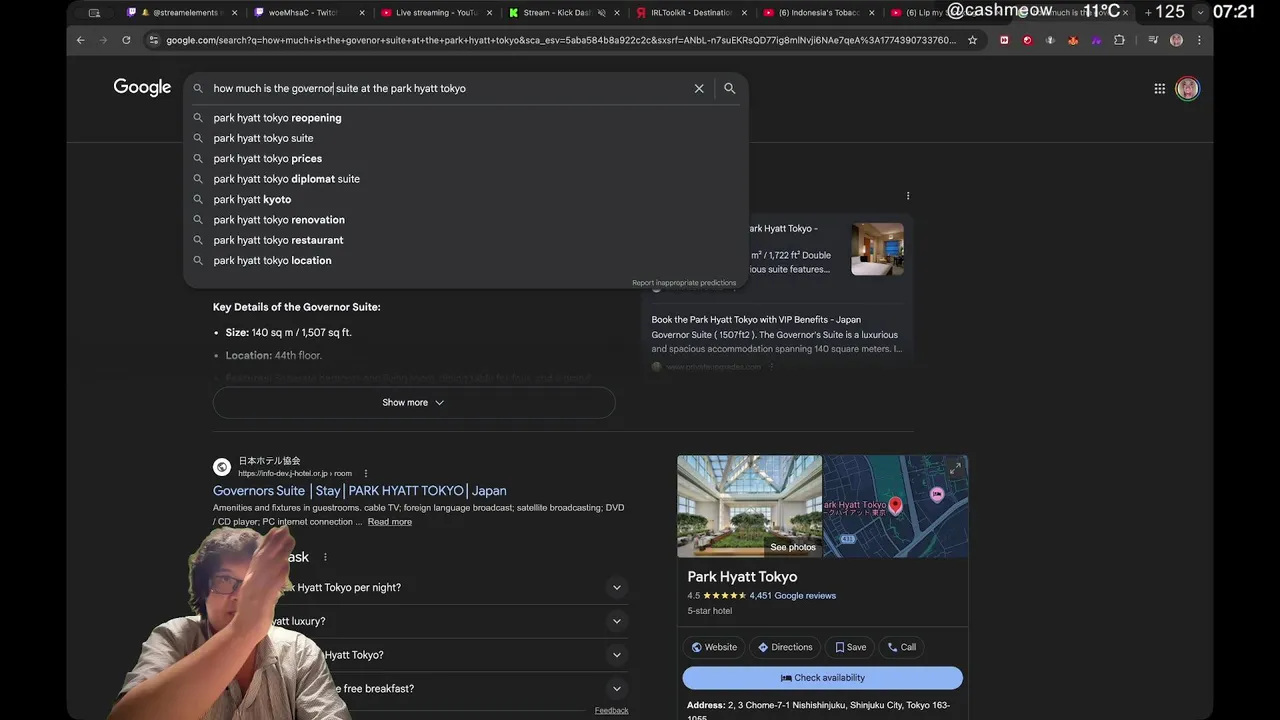Click the Read more link in result snippet

point(389,522)
